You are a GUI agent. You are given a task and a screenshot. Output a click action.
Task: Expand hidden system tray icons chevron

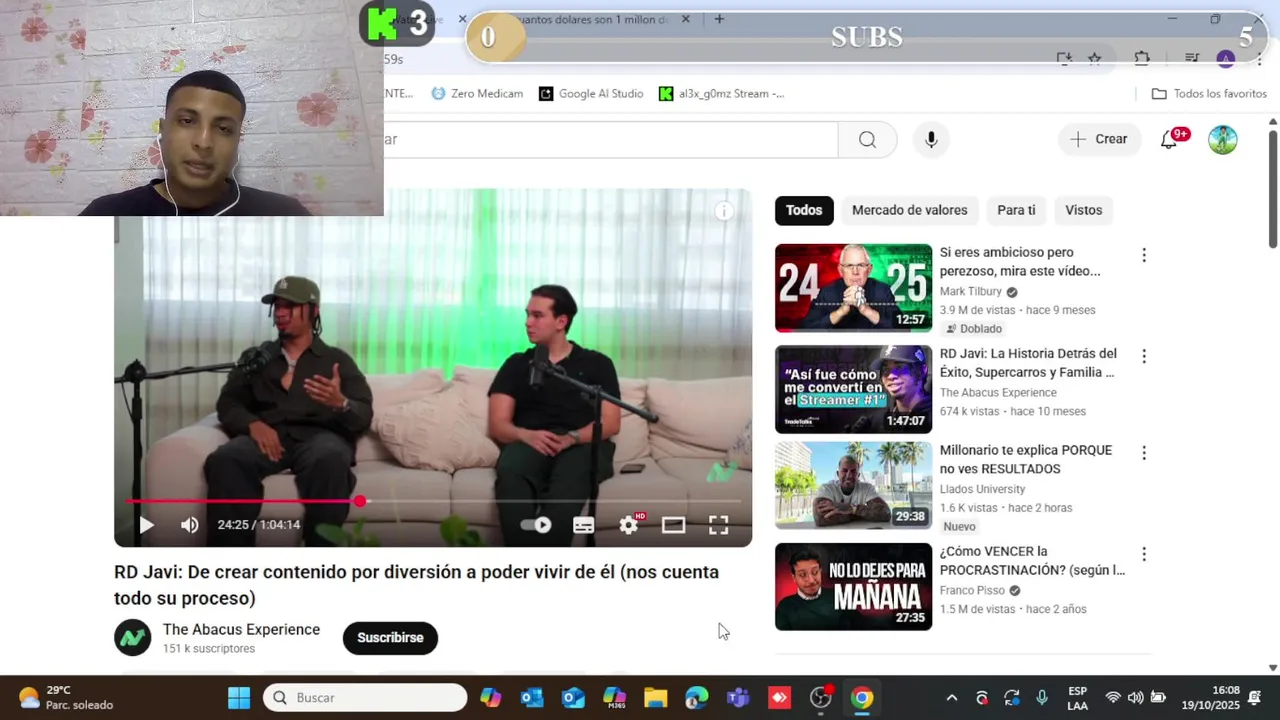(951, 698)
